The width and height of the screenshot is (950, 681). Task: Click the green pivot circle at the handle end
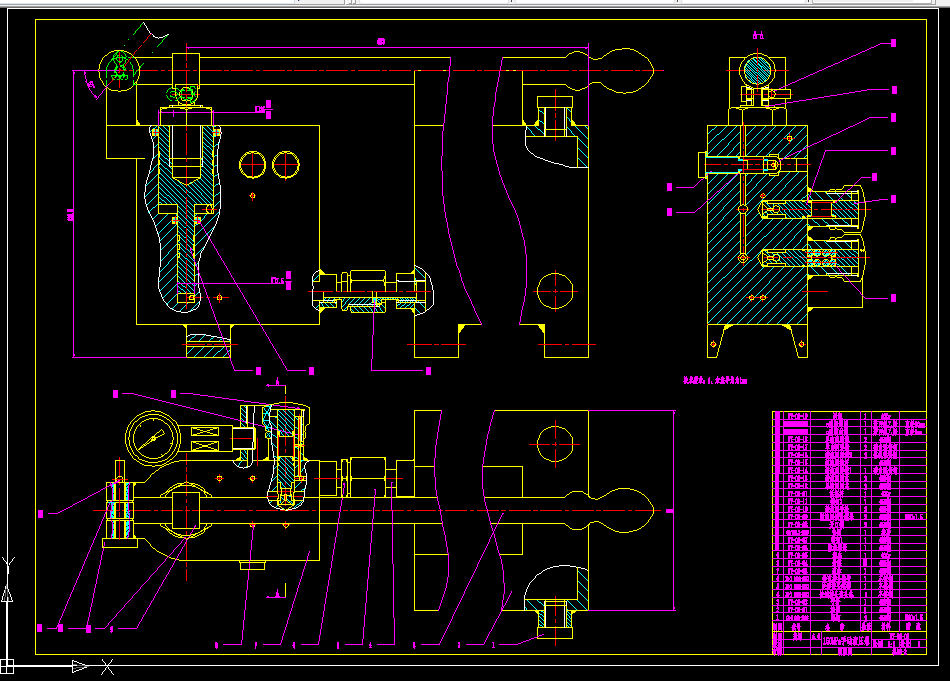point(119,71)
